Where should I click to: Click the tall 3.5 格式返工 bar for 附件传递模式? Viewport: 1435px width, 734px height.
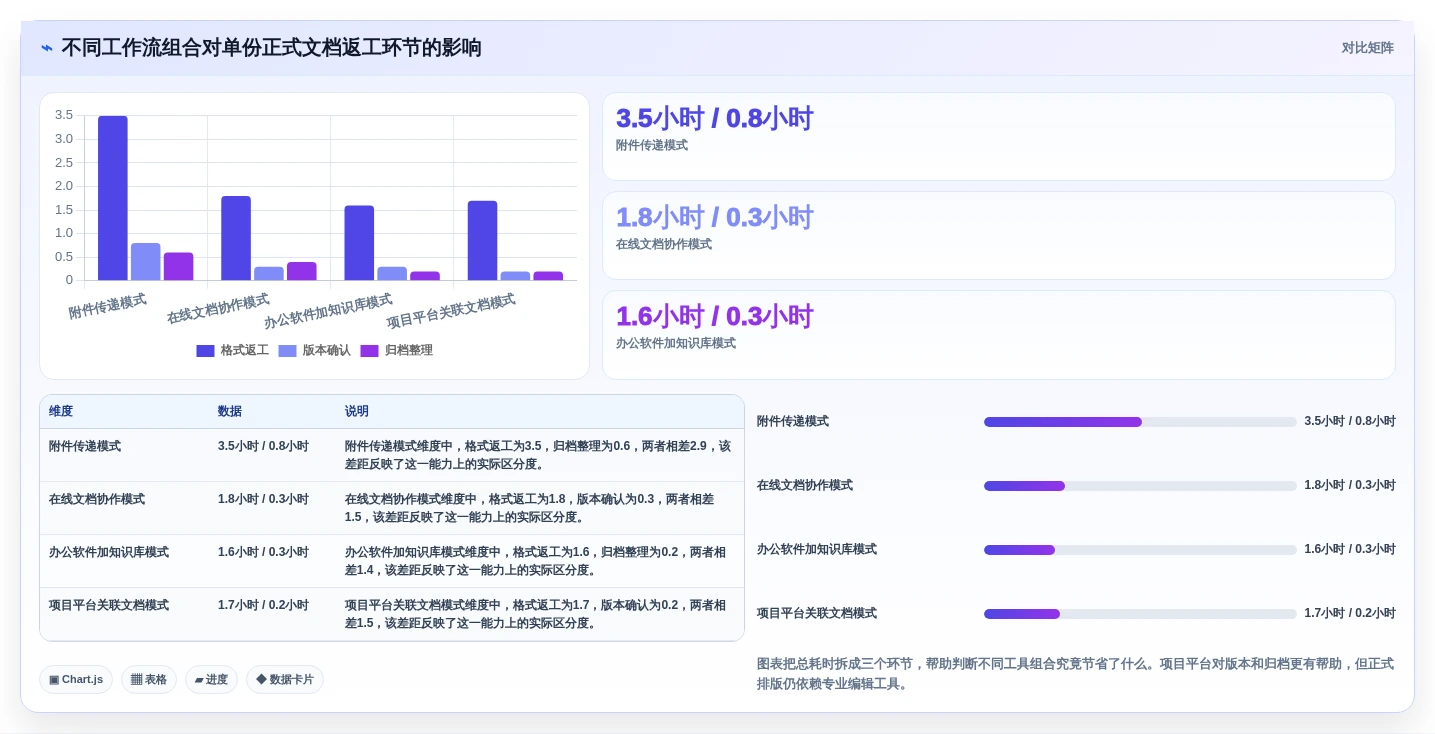coord(113,198)
